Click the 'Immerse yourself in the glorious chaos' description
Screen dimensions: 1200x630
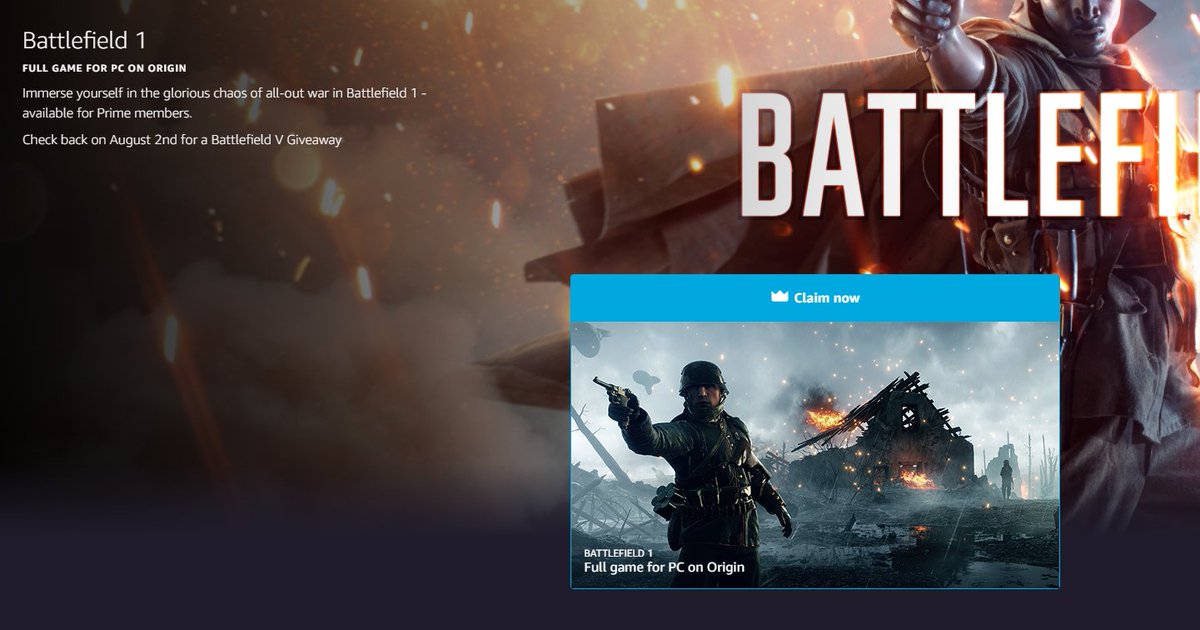[x=226, y=101]
